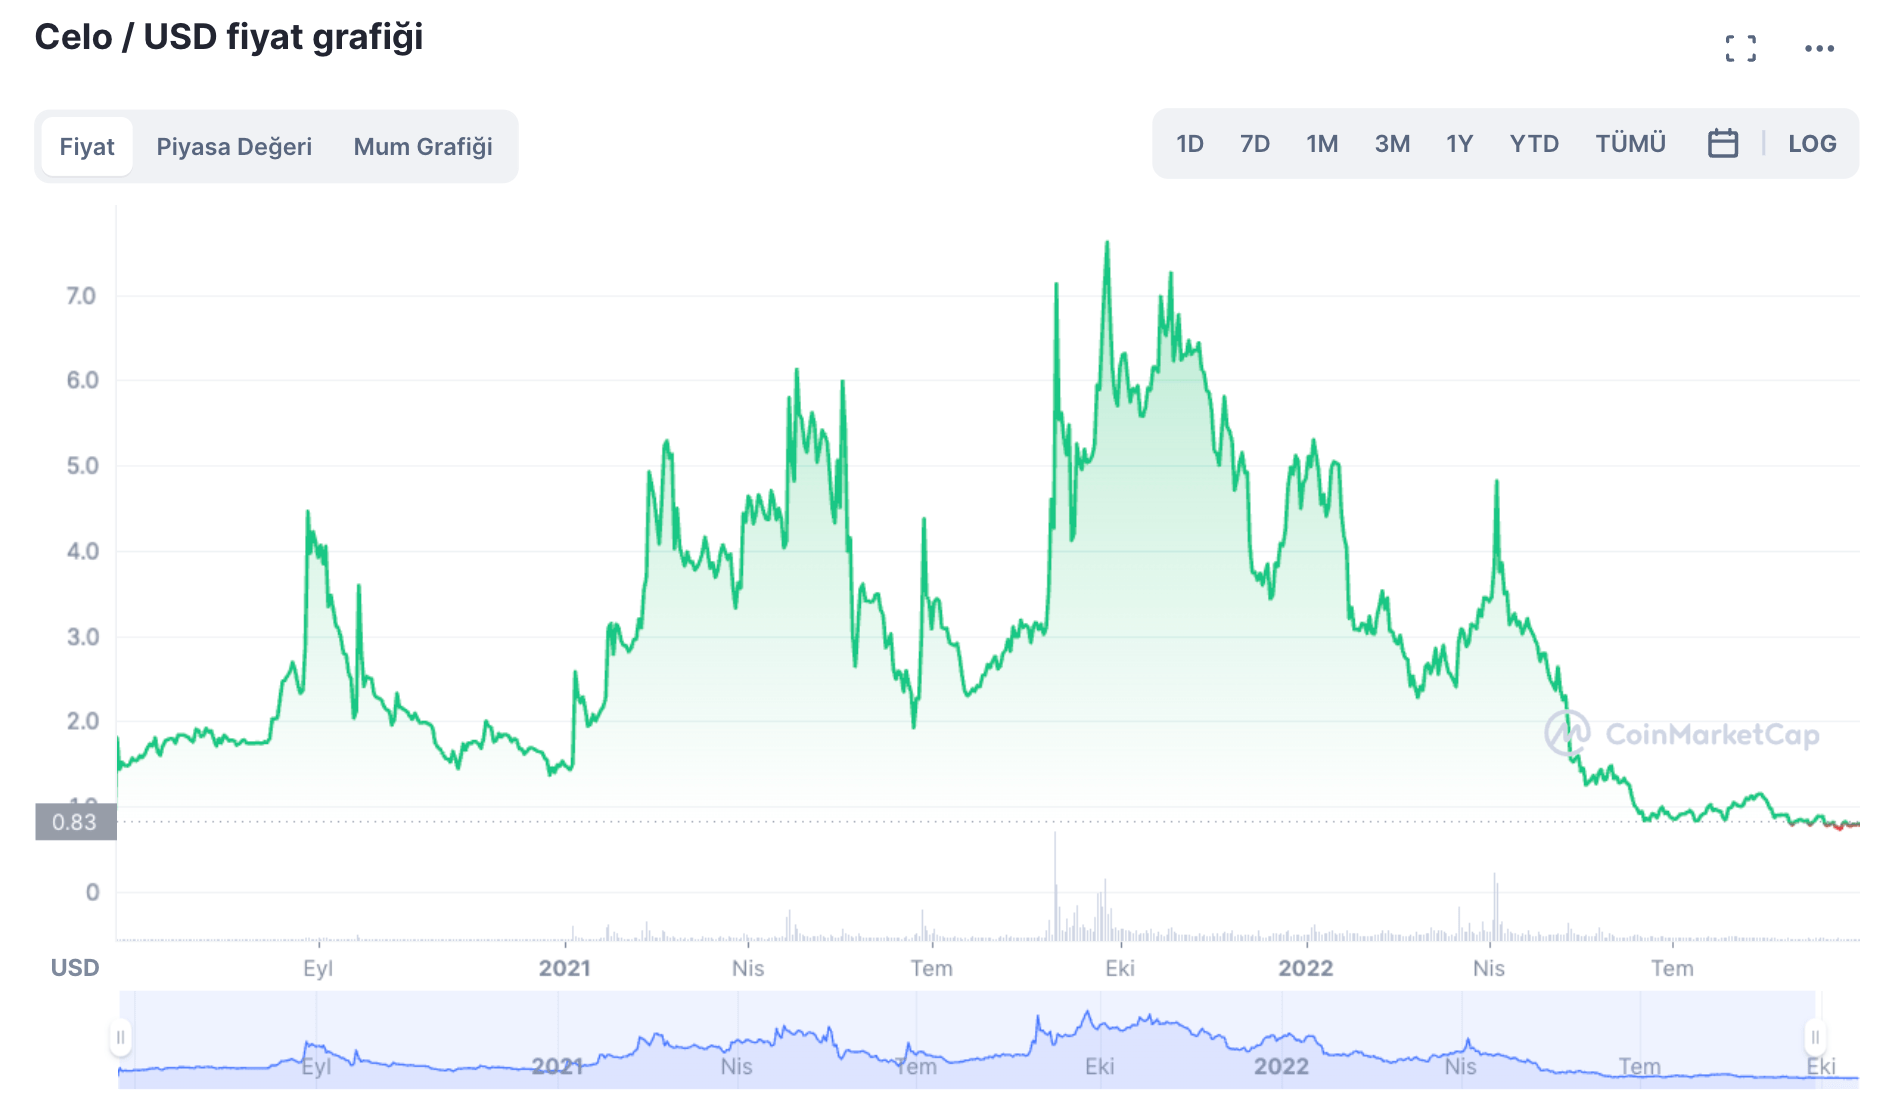1896x1110 pixels.
Task: Click the 0.83 current price label
Action: click(x=75, y=822)
